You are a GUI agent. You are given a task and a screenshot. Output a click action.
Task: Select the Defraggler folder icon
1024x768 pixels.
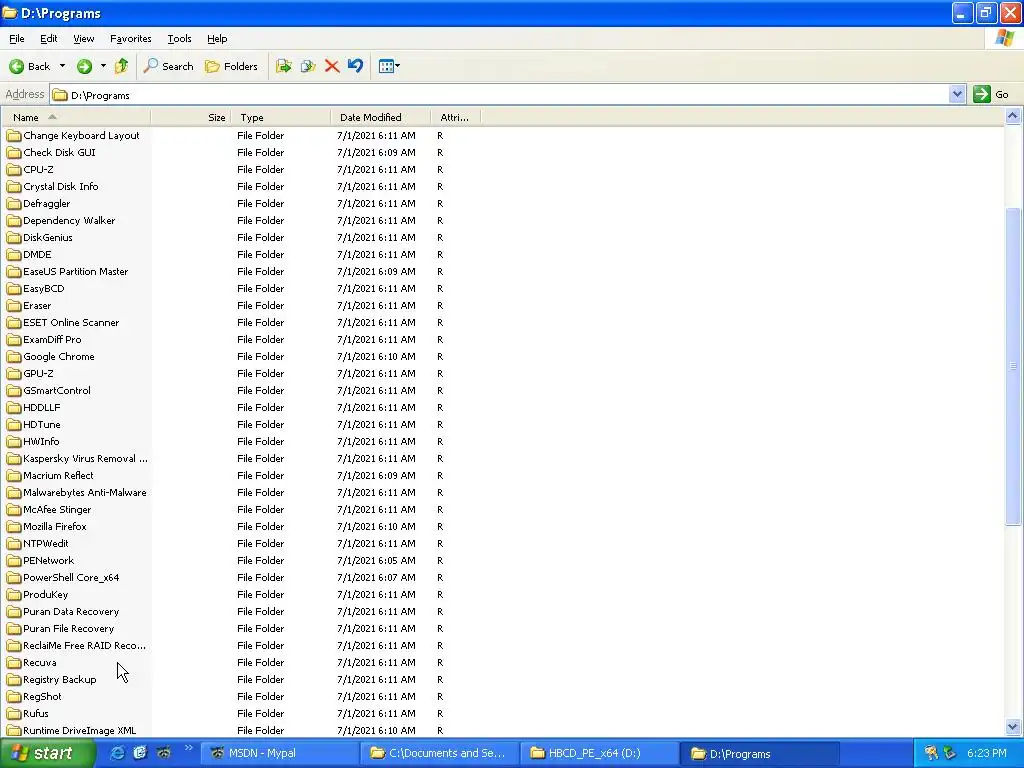pyautogui.click(x=14, y=204)
